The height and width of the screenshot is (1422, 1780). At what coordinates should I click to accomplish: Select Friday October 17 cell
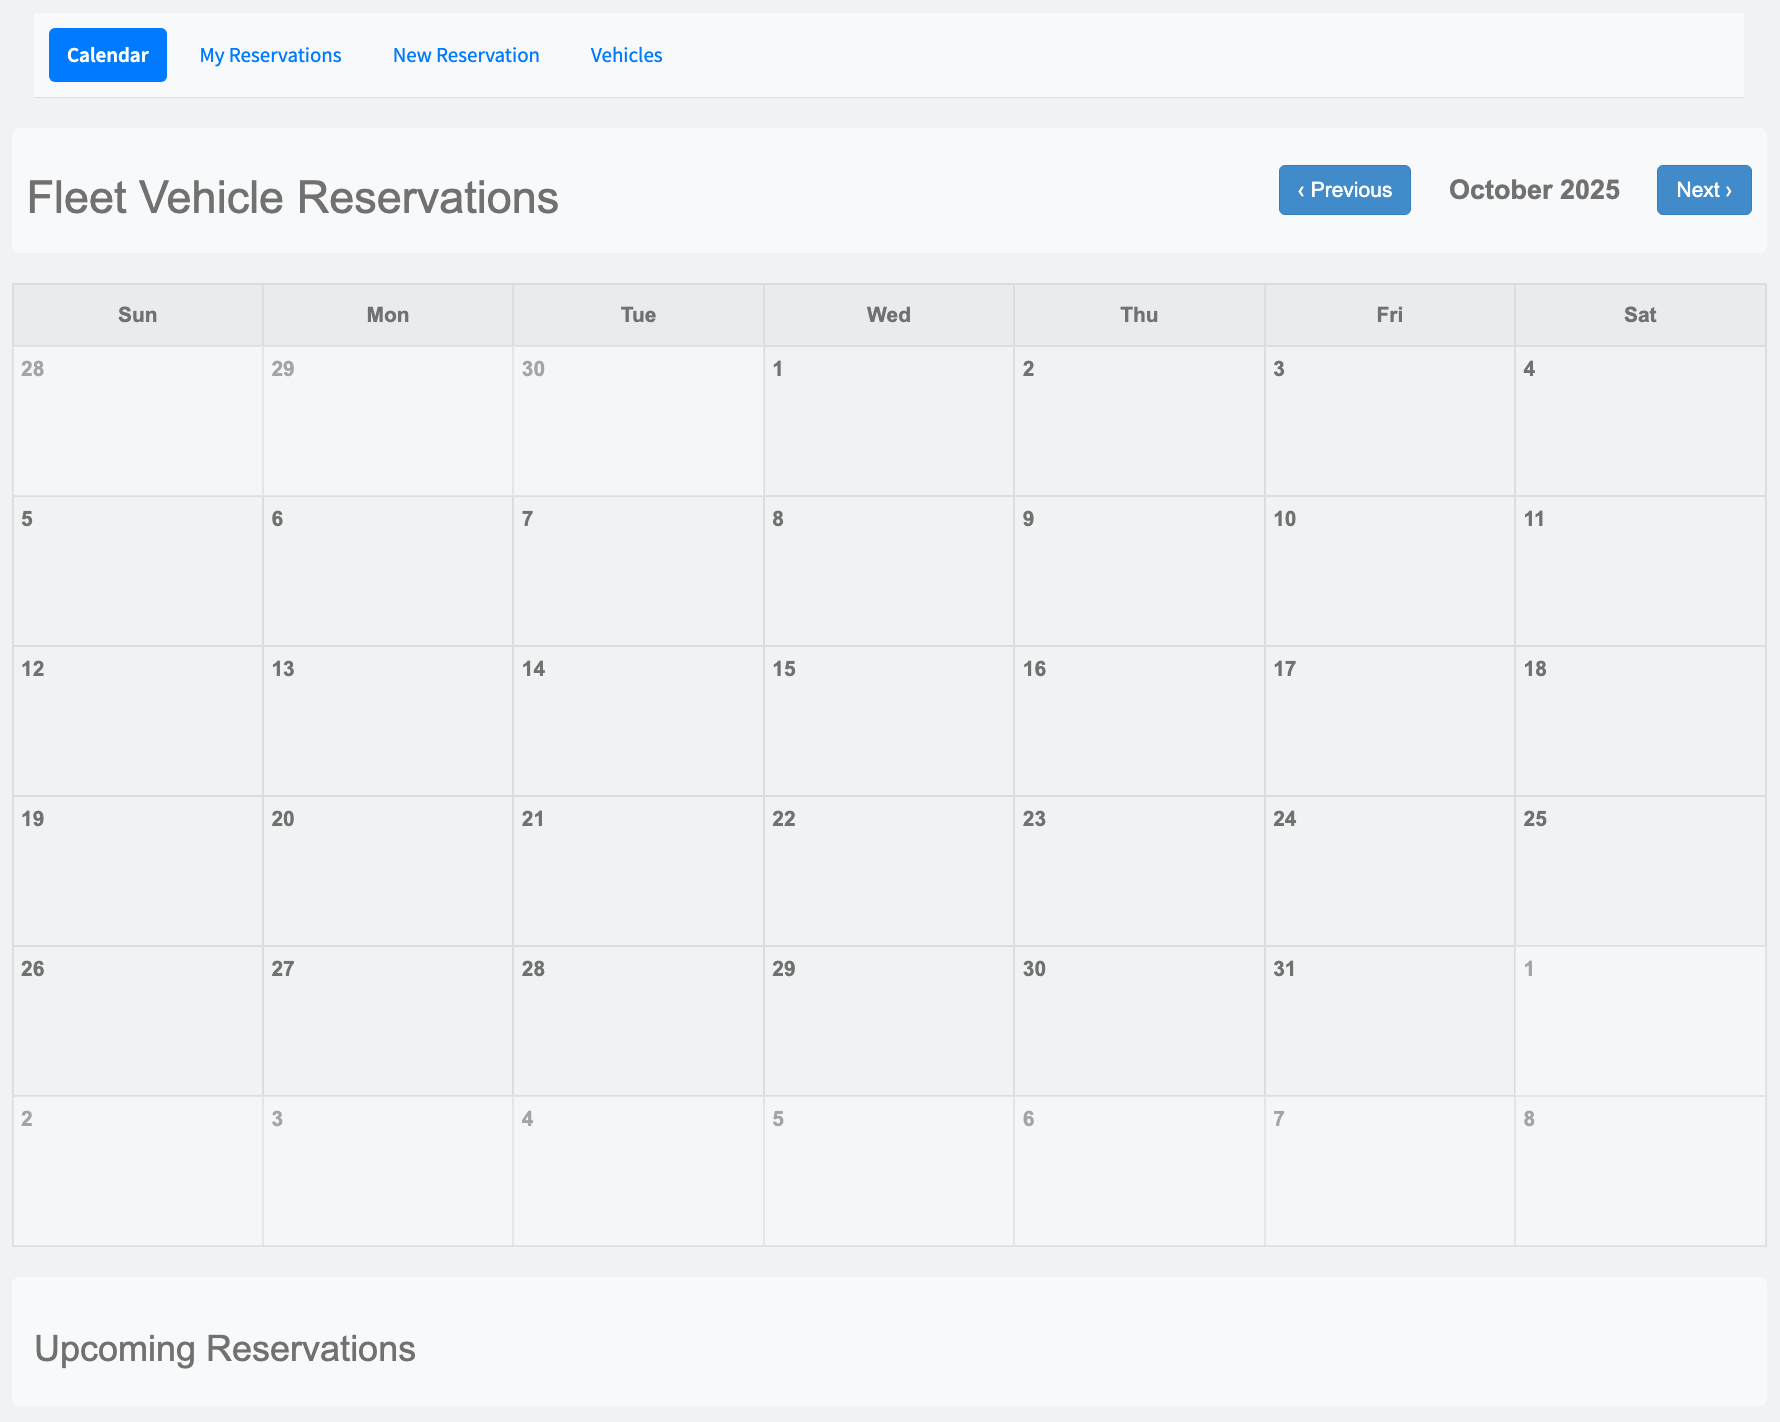(x=1389, y=721)
